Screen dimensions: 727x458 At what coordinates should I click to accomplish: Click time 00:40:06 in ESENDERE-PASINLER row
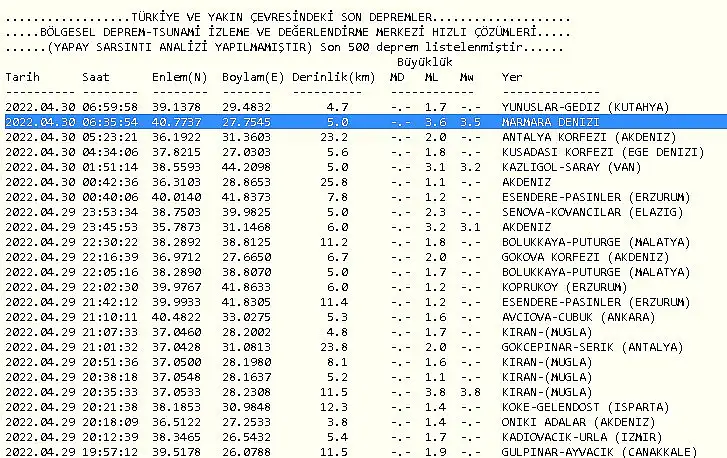[x=110, y=197]
